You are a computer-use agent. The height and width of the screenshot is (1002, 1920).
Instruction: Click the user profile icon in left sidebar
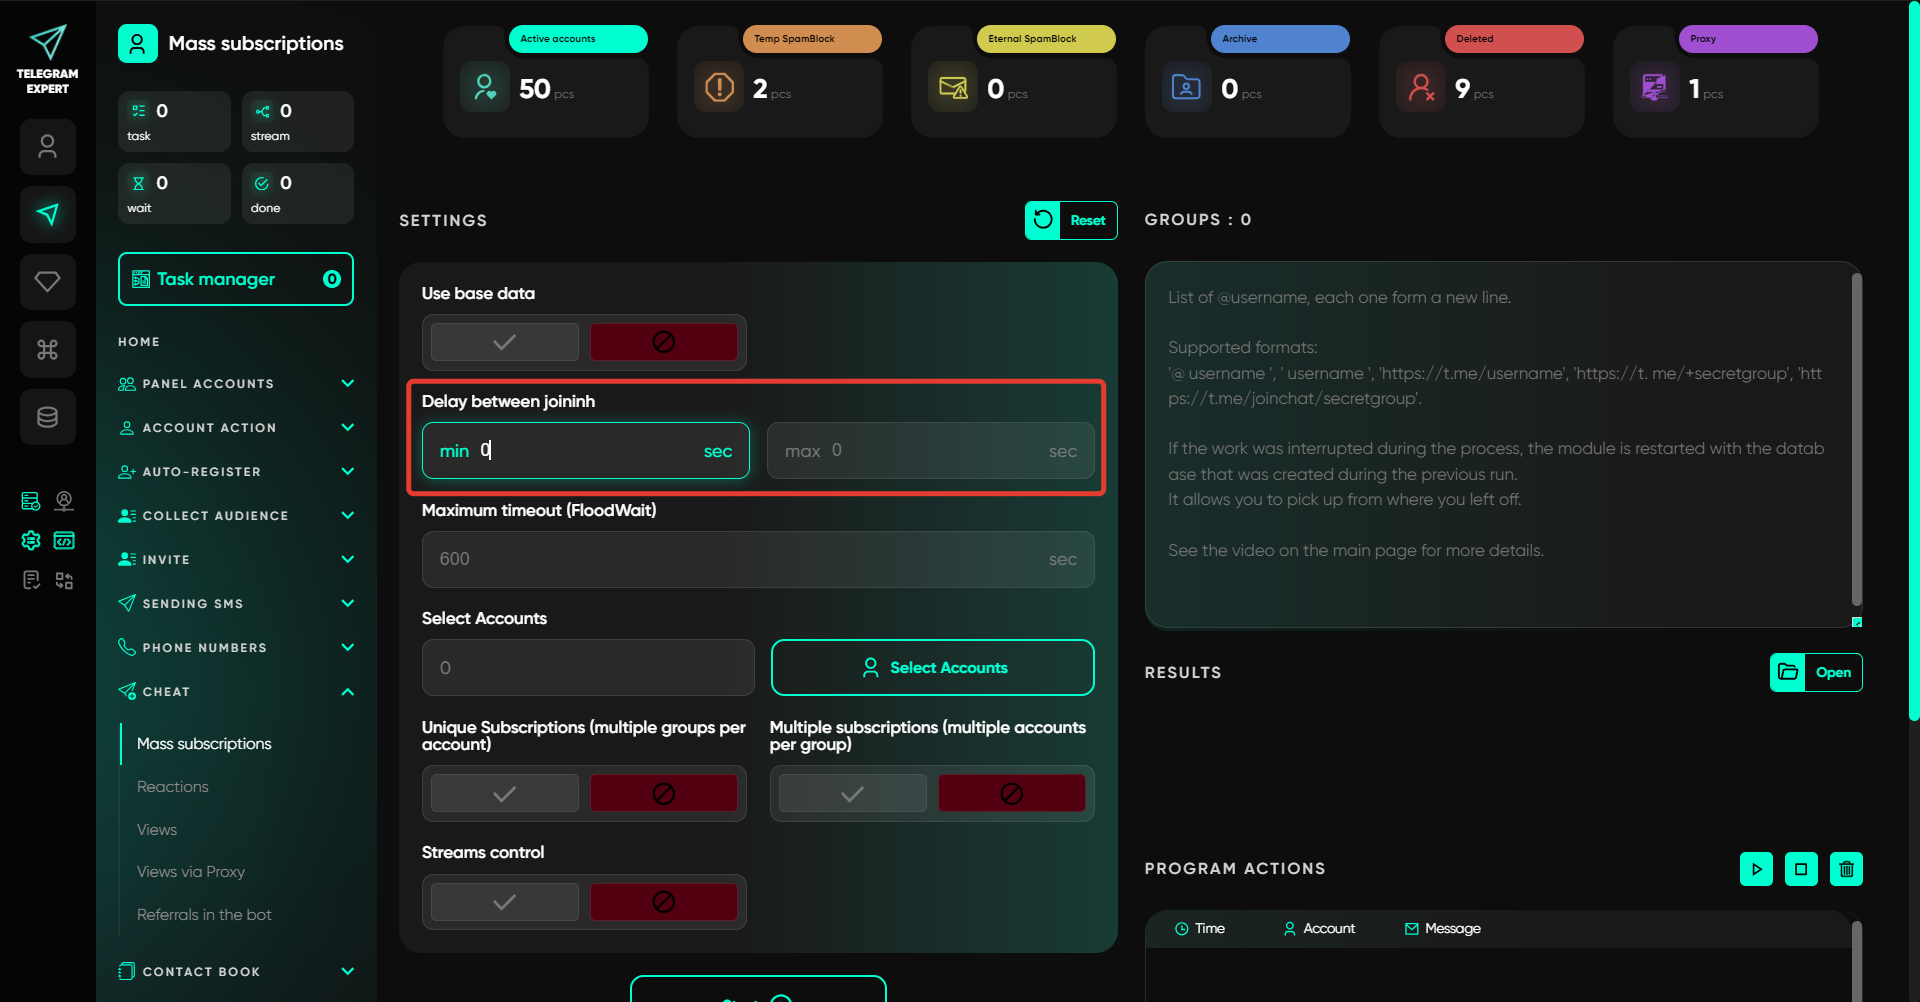47,147
